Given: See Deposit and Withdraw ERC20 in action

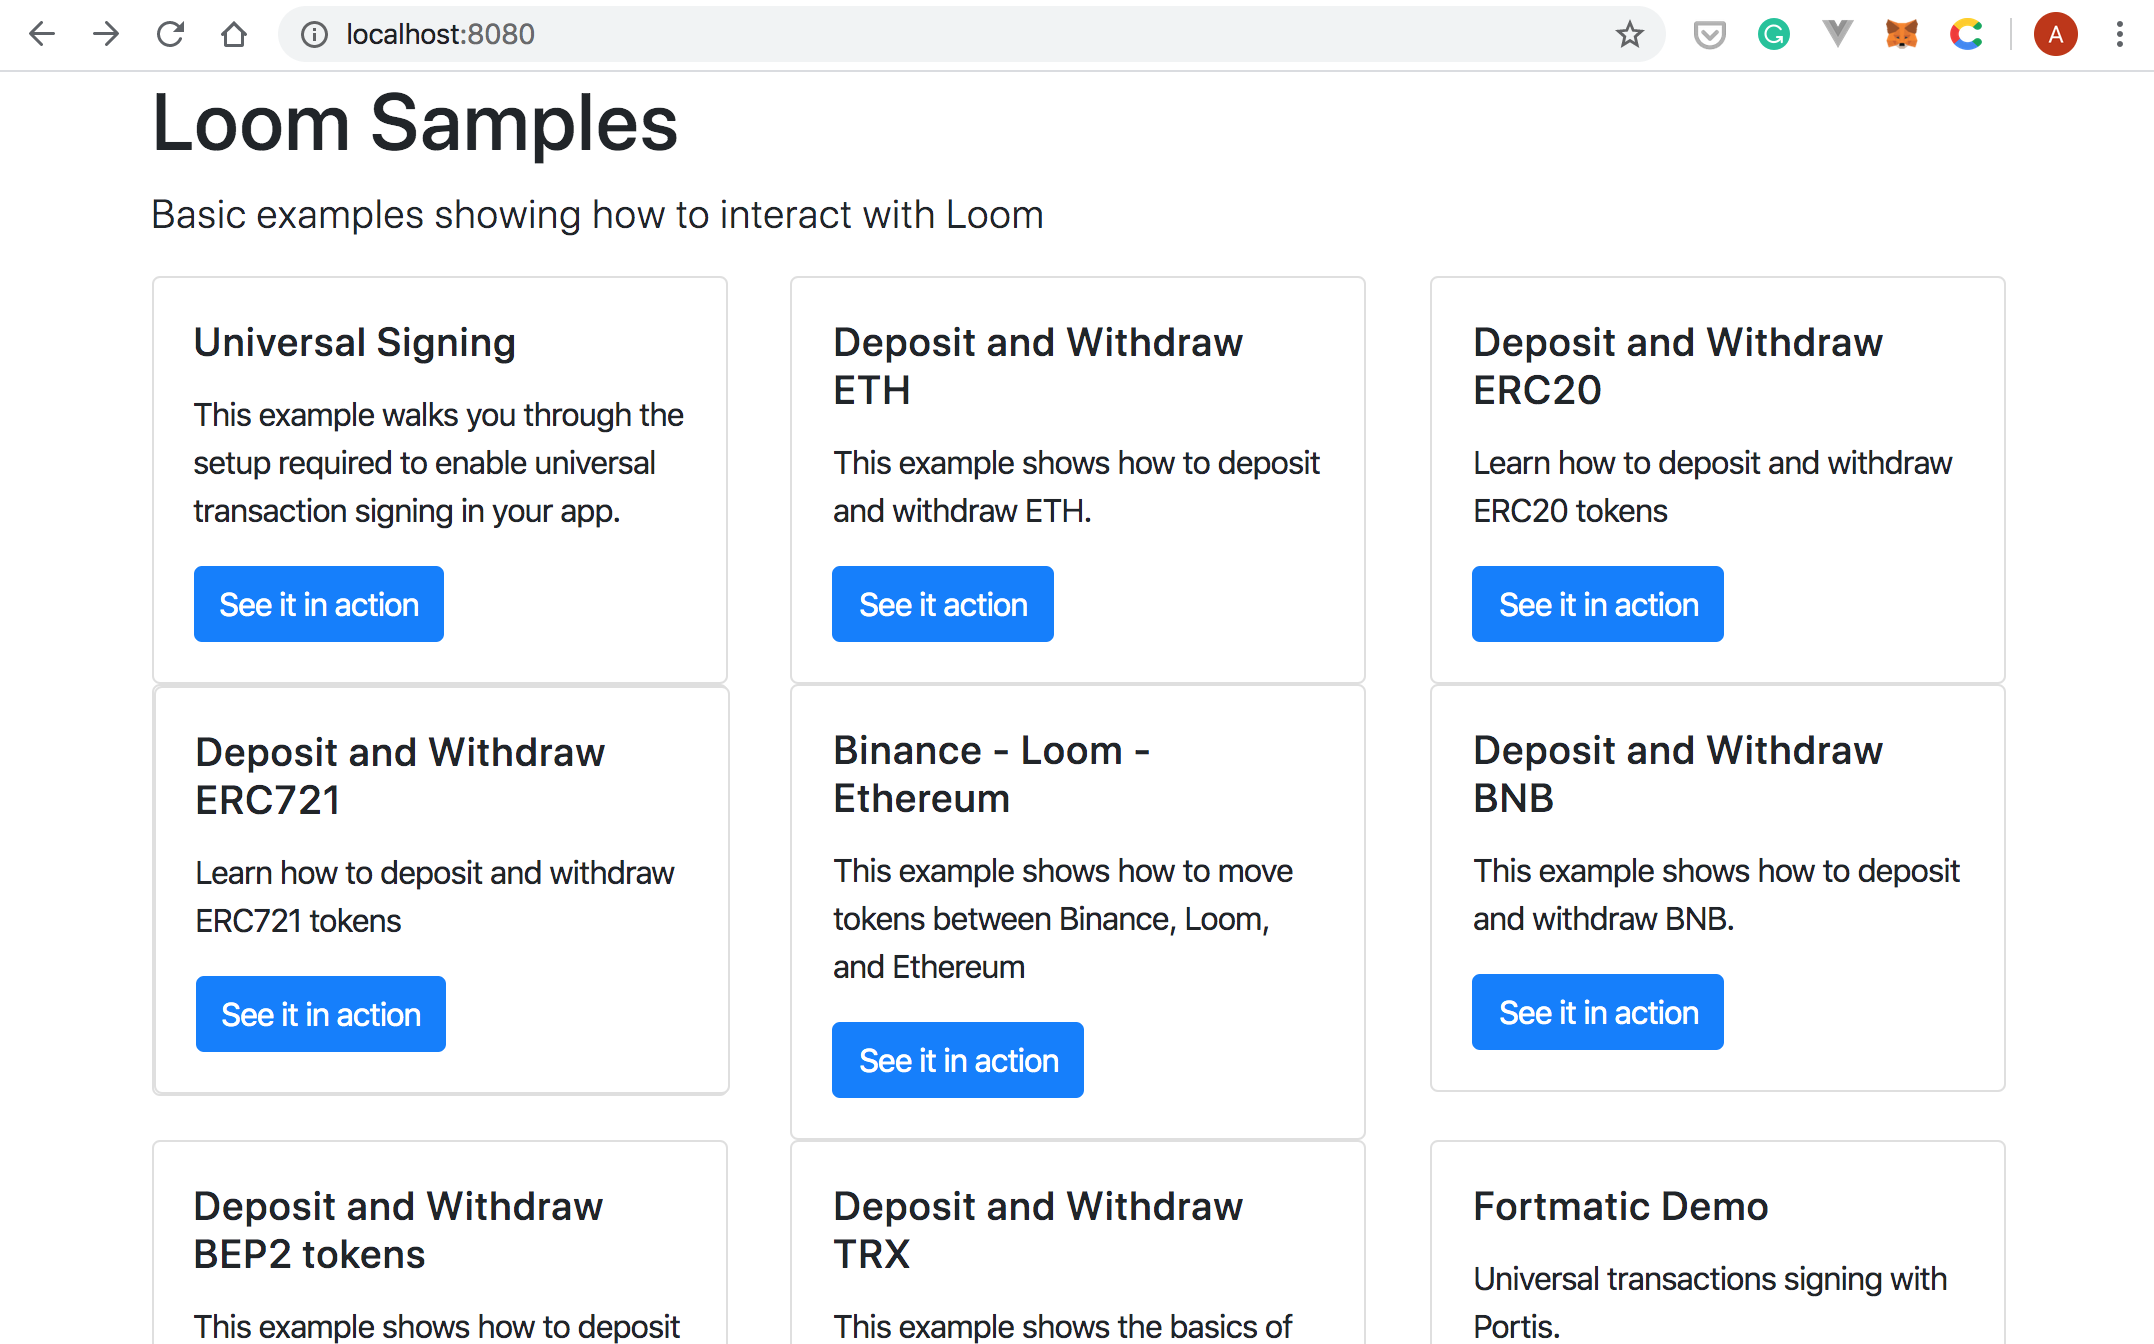Looking at the screenshot, I should coord(1598,604).
